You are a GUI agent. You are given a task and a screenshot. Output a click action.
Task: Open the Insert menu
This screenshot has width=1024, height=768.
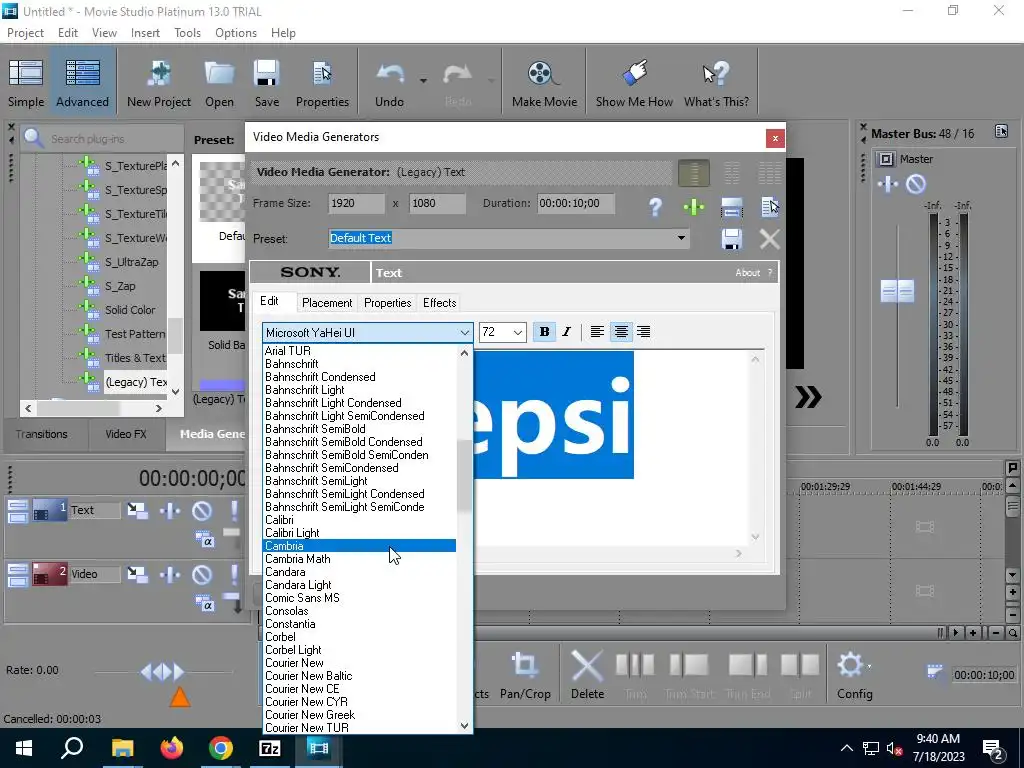[145, 33]
